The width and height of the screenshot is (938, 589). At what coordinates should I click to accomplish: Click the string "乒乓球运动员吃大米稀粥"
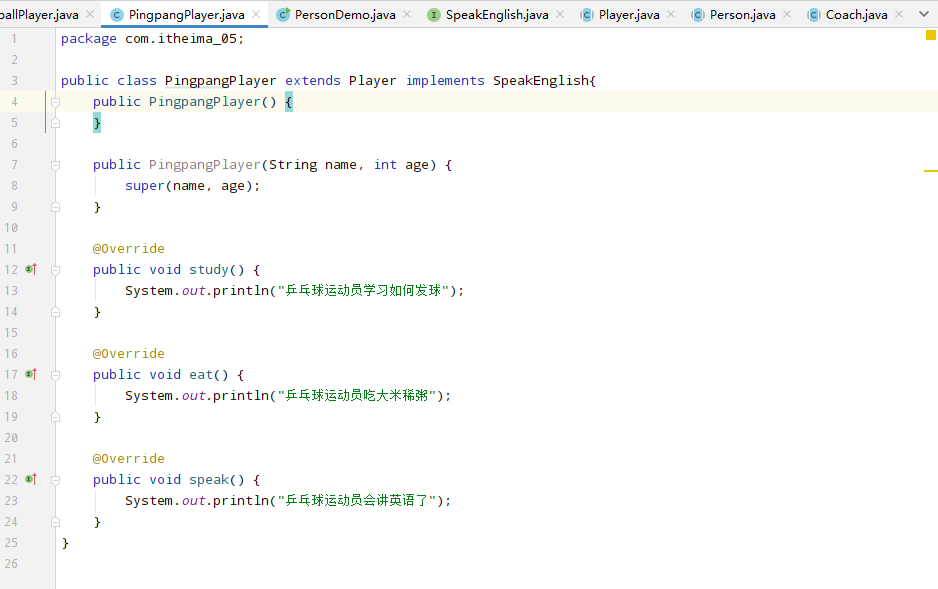tap(357, 395)
